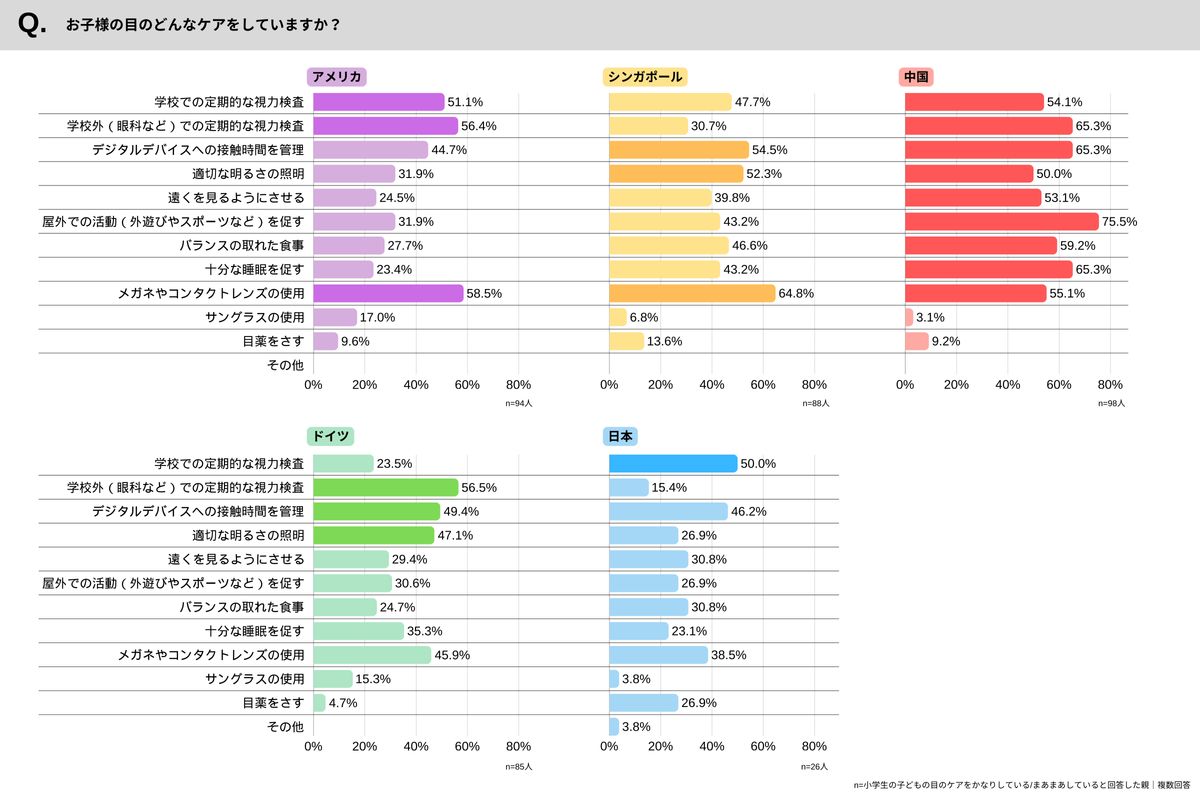Image resolution: width=1200 pixels, height=800 pixels.
Task: Click the large Q. icon in header
Action: (x=33, y=25)
